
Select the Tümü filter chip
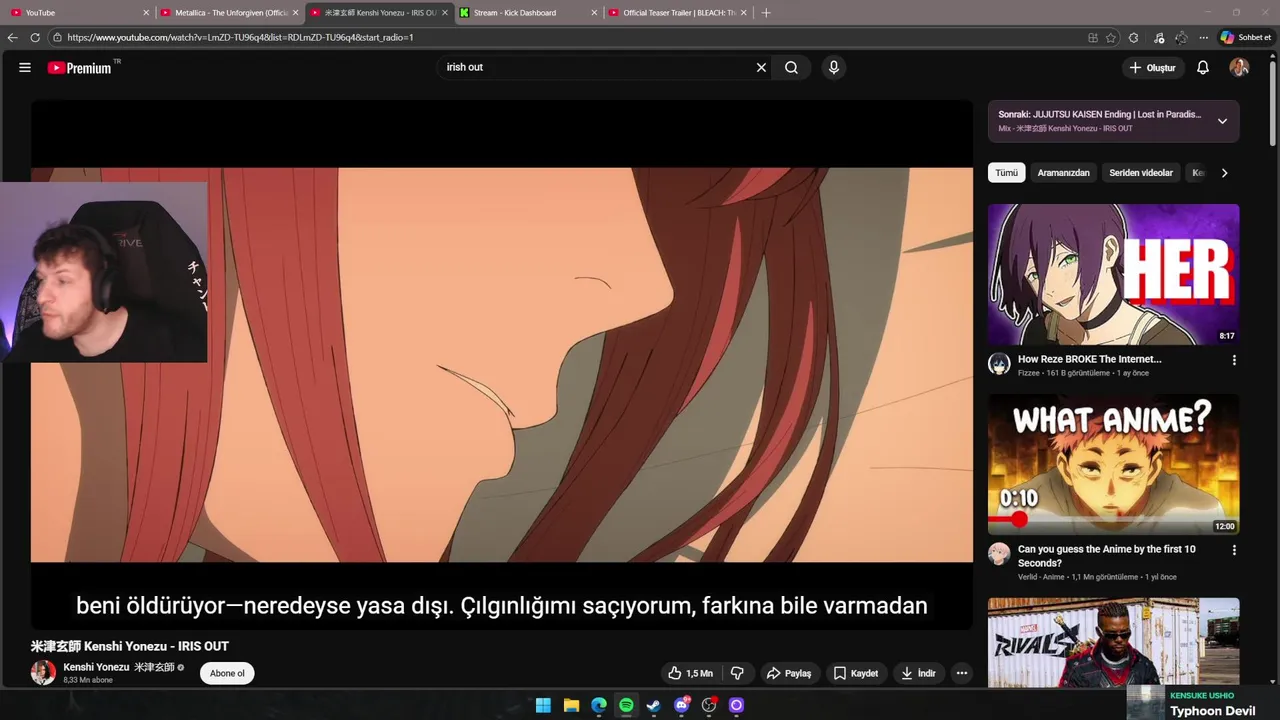coord(1007,173)
